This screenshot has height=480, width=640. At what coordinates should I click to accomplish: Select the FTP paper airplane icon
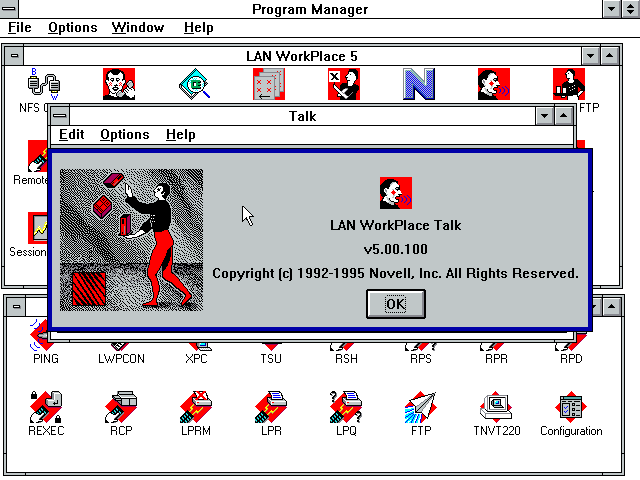click(x=421, y=407)
